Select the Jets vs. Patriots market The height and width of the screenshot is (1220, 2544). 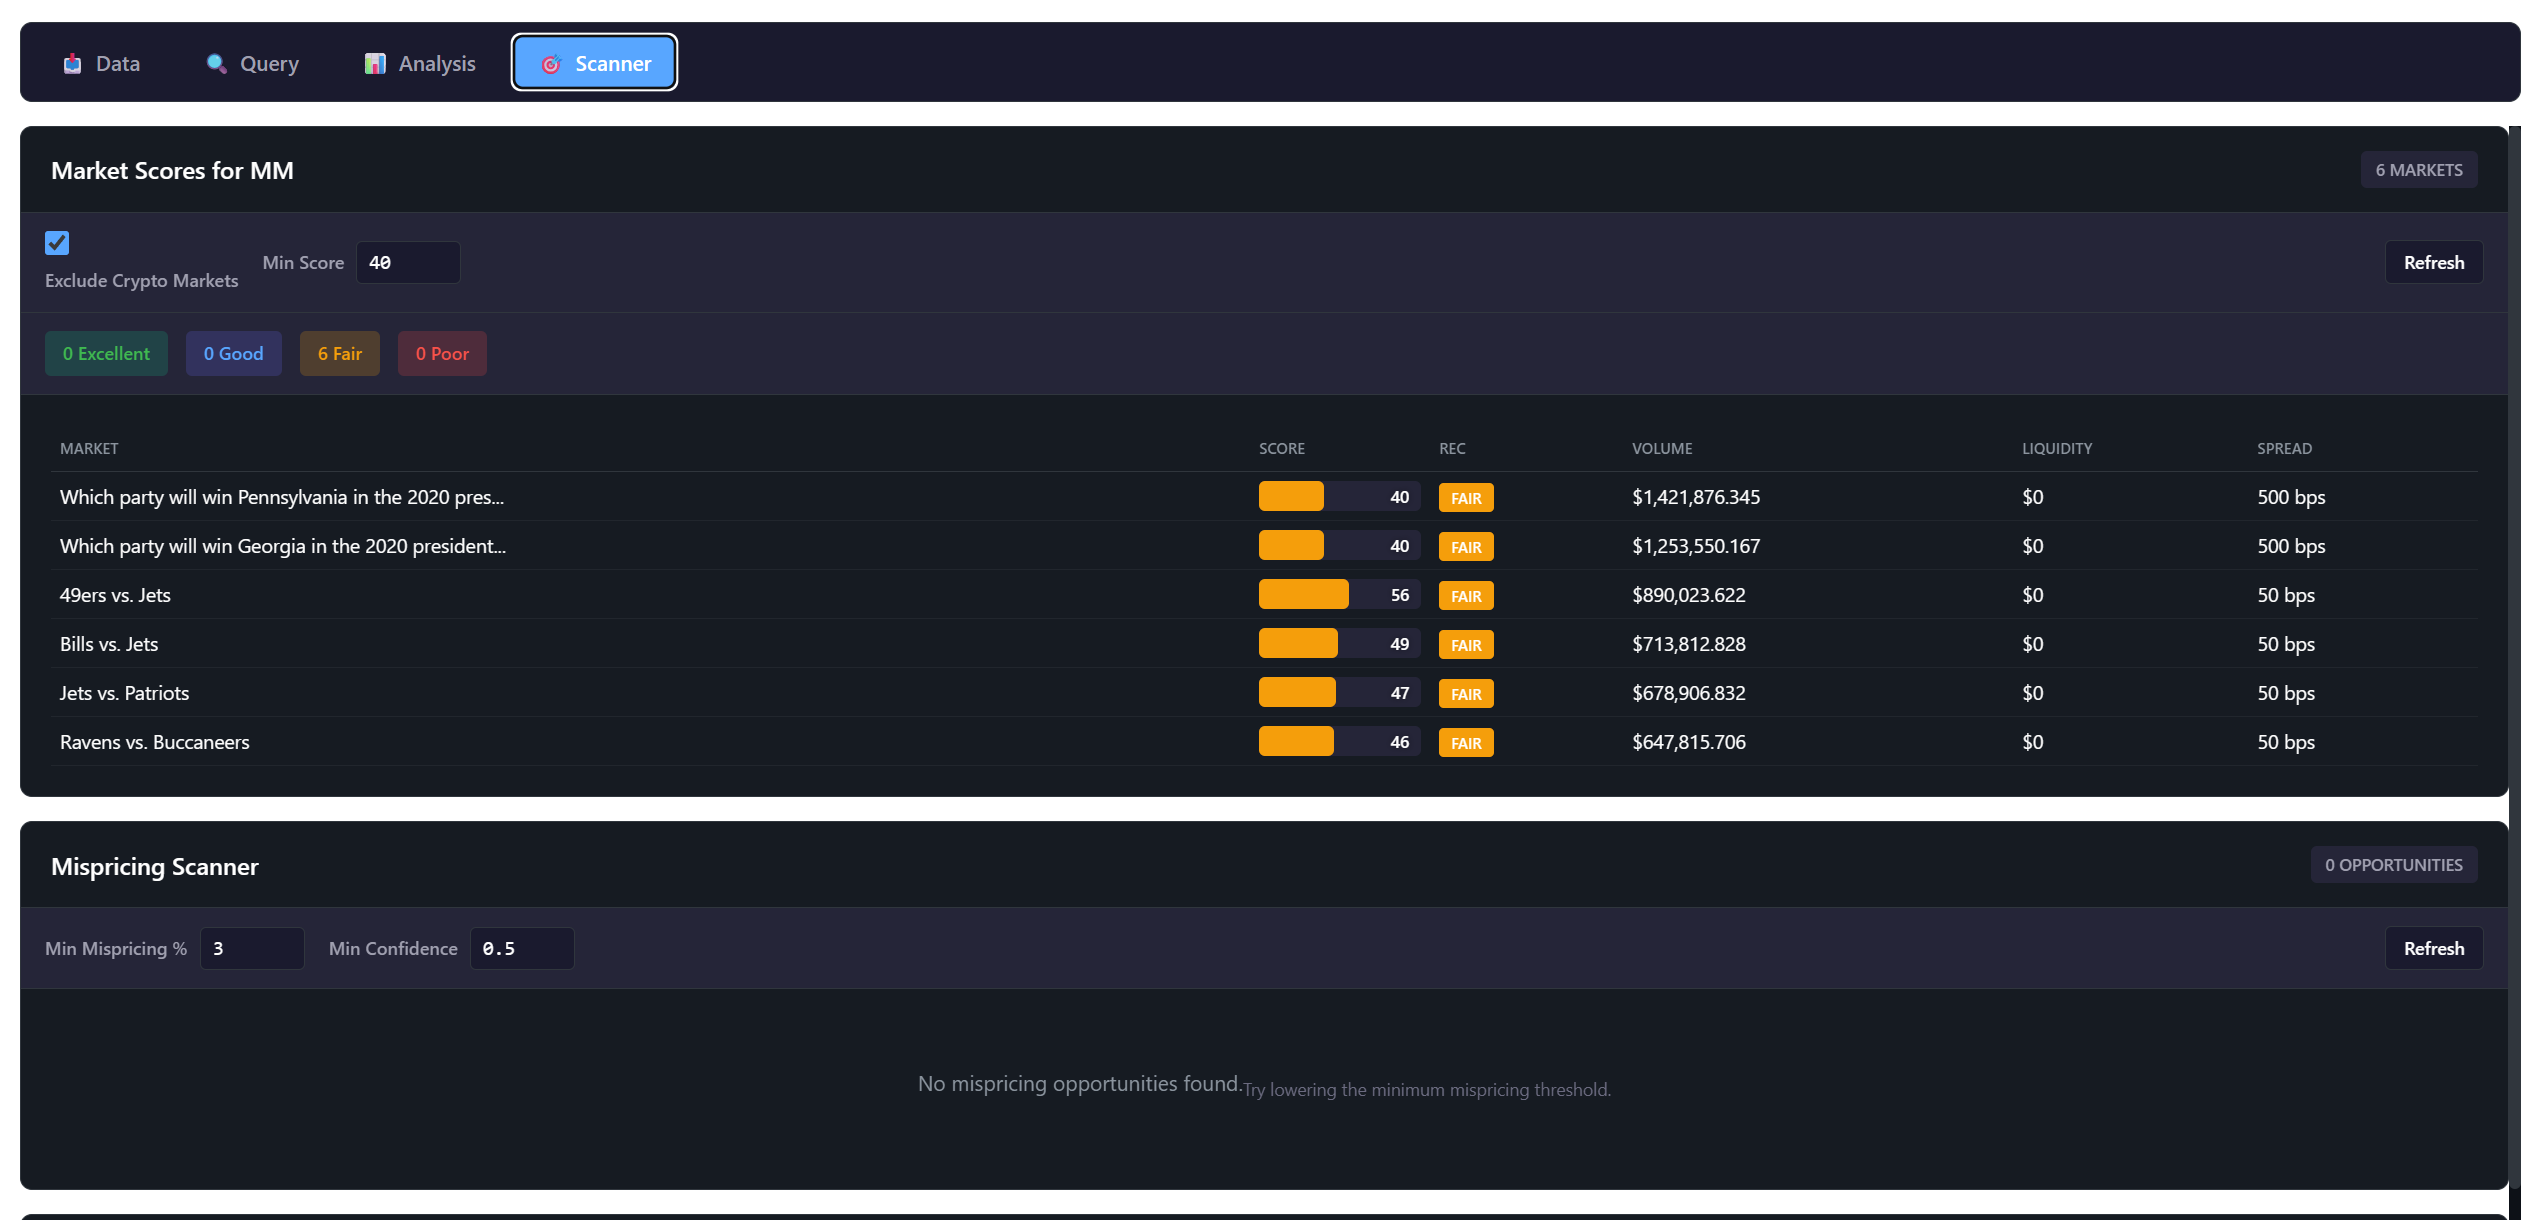point(1264,693)
